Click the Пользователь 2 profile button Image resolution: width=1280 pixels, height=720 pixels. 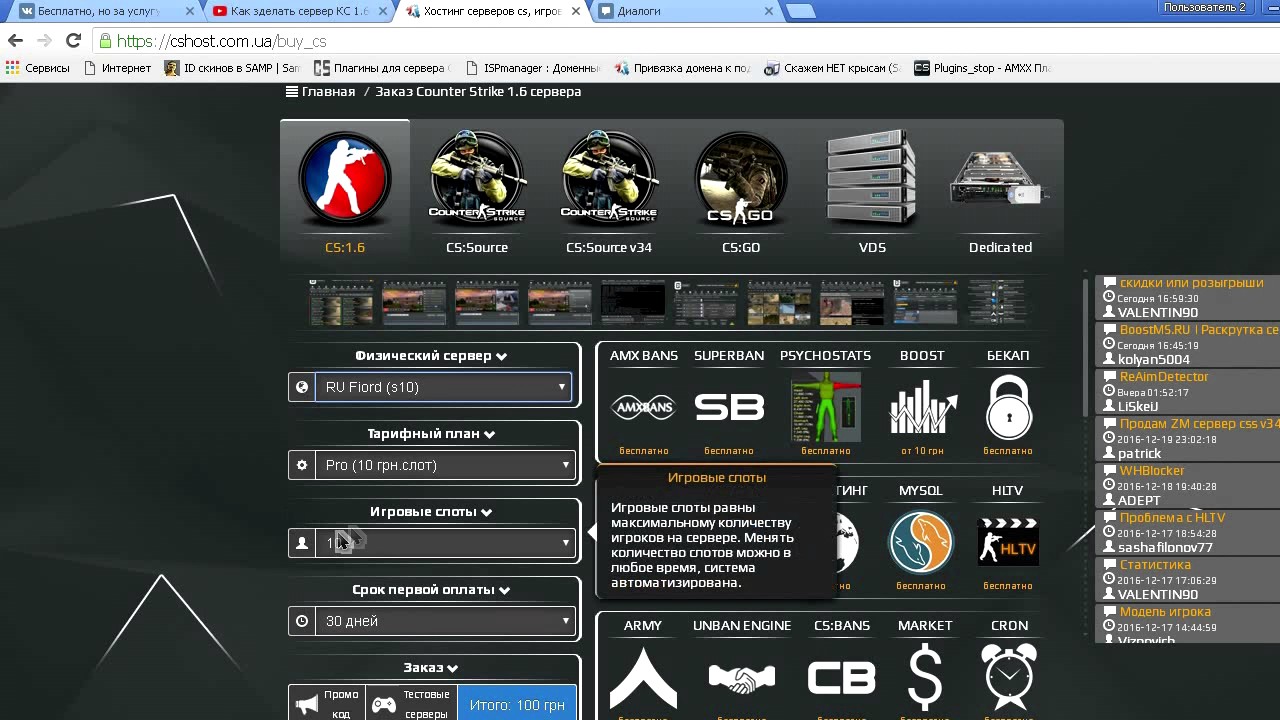pyautogui.click(x=1204, y=7)
